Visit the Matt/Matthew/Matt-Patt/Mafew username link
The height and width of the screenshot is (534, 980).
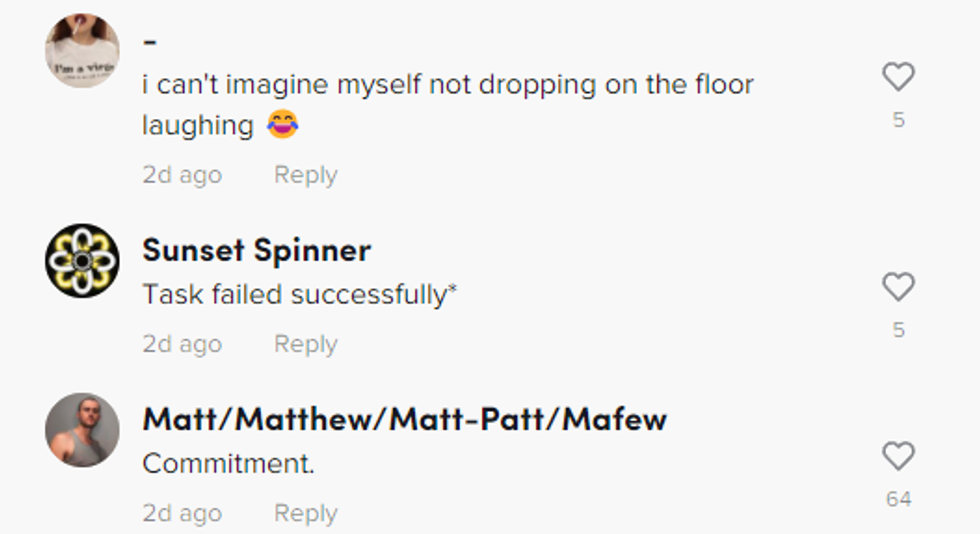(x=404, y=419)
